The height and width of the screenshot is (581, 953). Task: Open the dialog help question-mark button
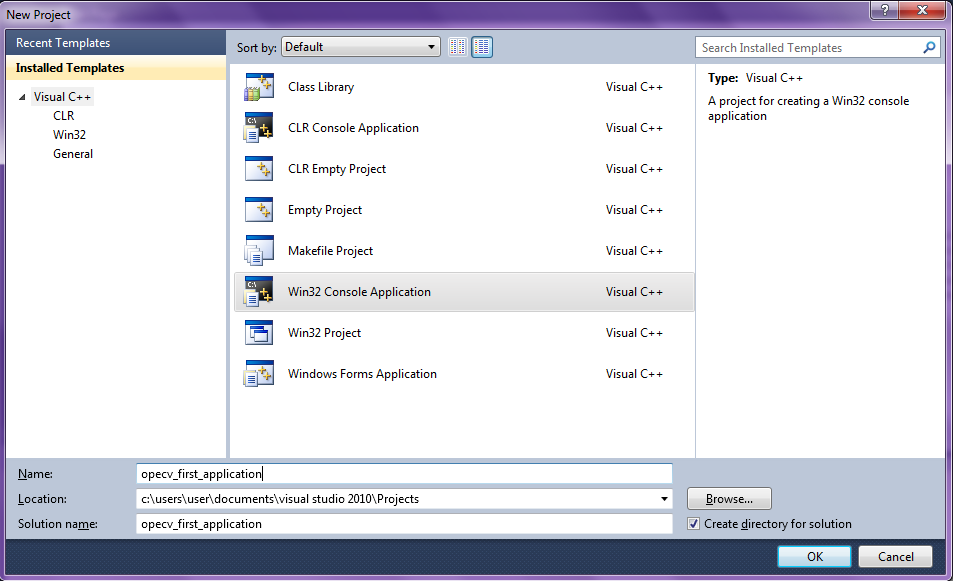(884, 10)
